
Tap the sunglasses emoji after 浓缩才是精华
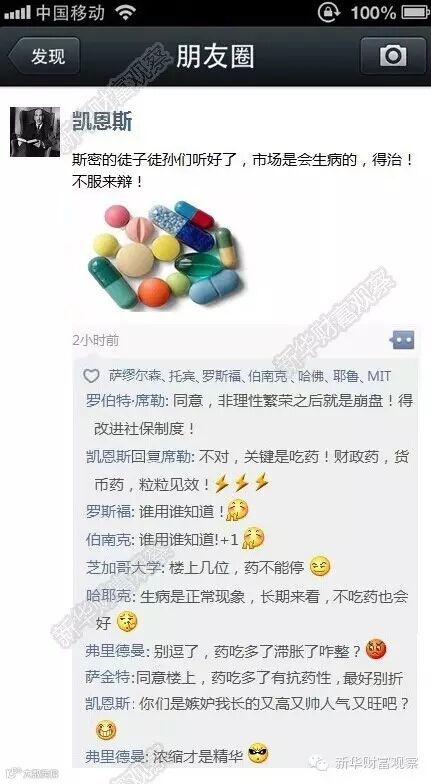pos(258,754)
